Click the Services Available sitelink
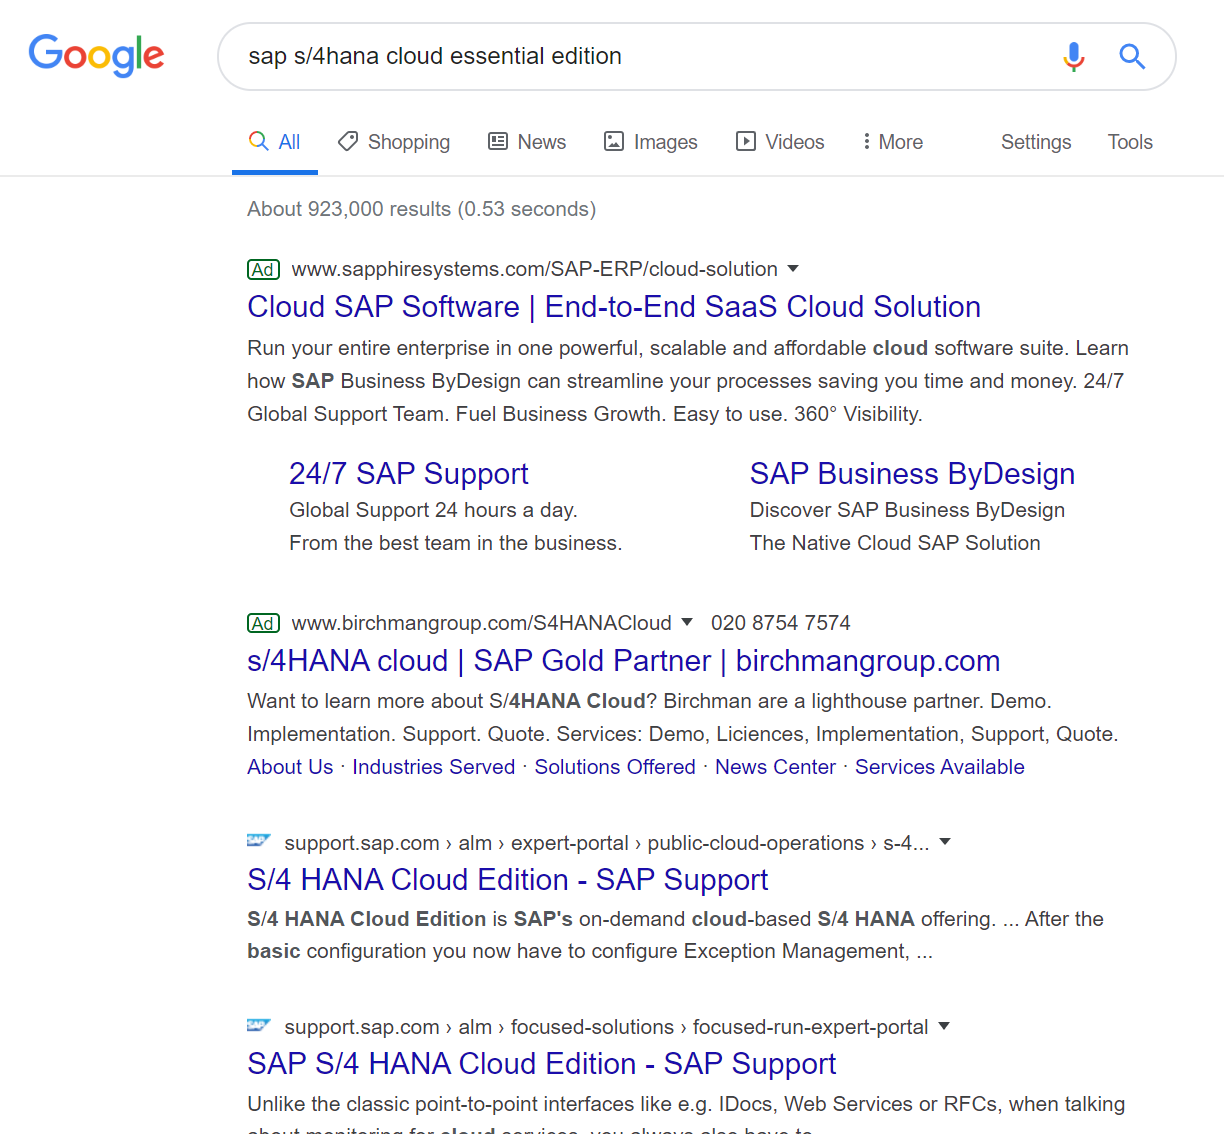 (x=940, y=767)
